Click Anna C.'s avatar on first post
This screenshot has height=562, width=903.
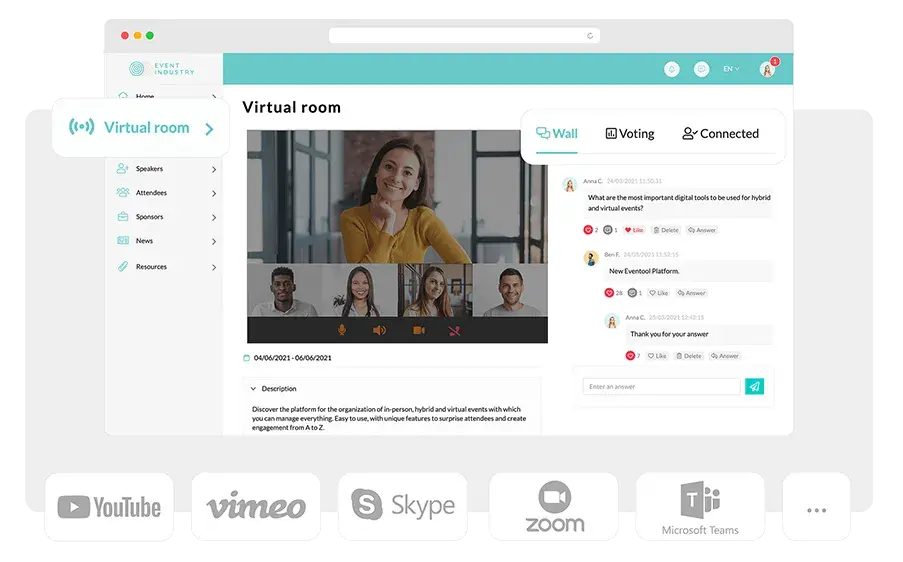[x=570, y=184]
